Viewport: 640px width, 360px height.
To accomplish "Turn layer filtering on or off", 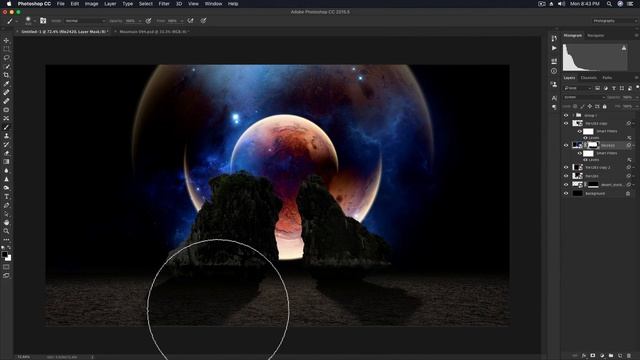I will (637, 87).
